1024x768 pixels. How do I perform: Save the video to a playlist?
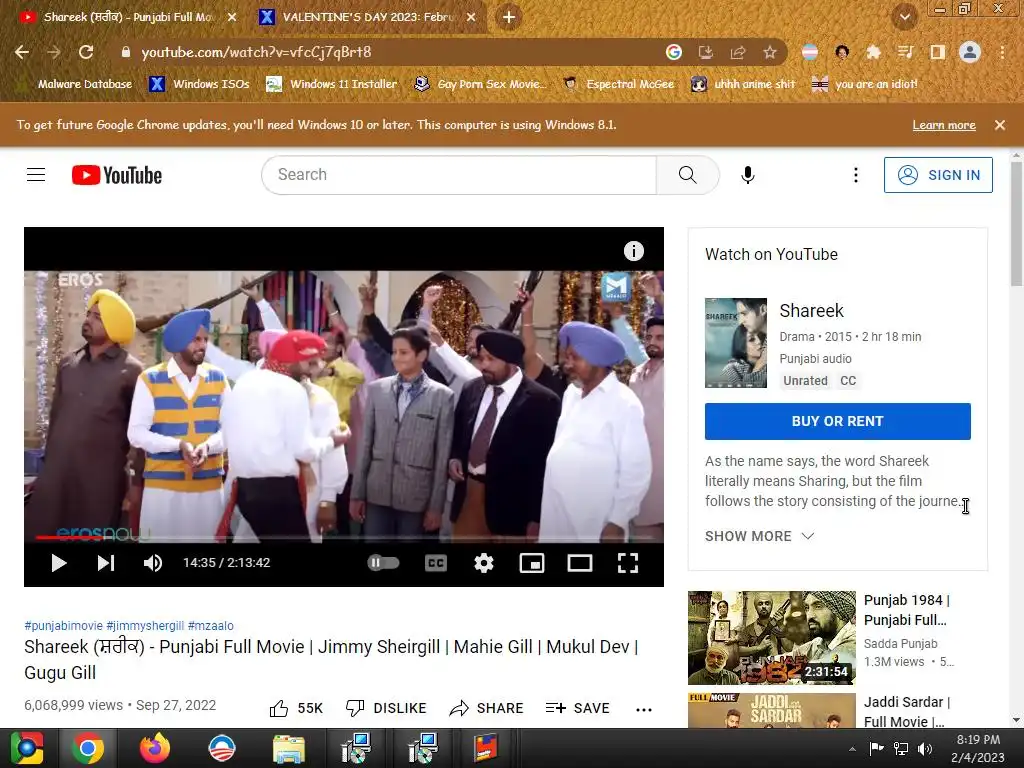click(577, 708)
